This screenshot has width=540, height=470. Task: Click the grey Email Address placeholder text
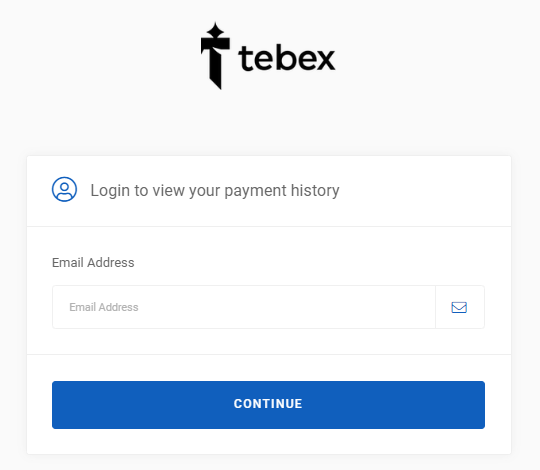(104, 307)
